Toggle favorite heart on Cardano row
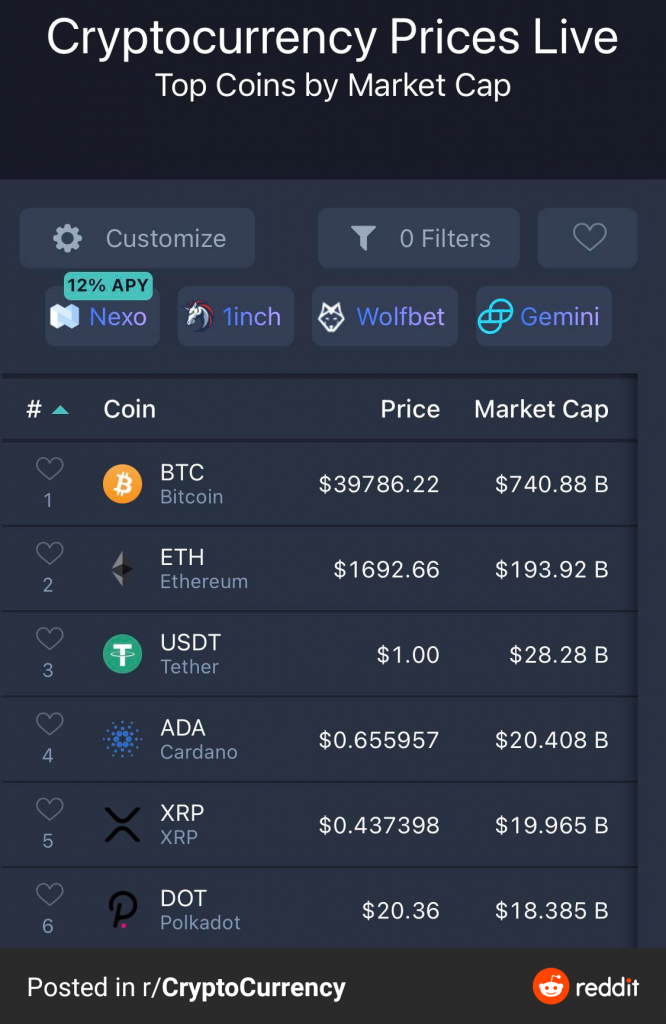Viewport: 666px width, 1024px height. pos(49,724)
